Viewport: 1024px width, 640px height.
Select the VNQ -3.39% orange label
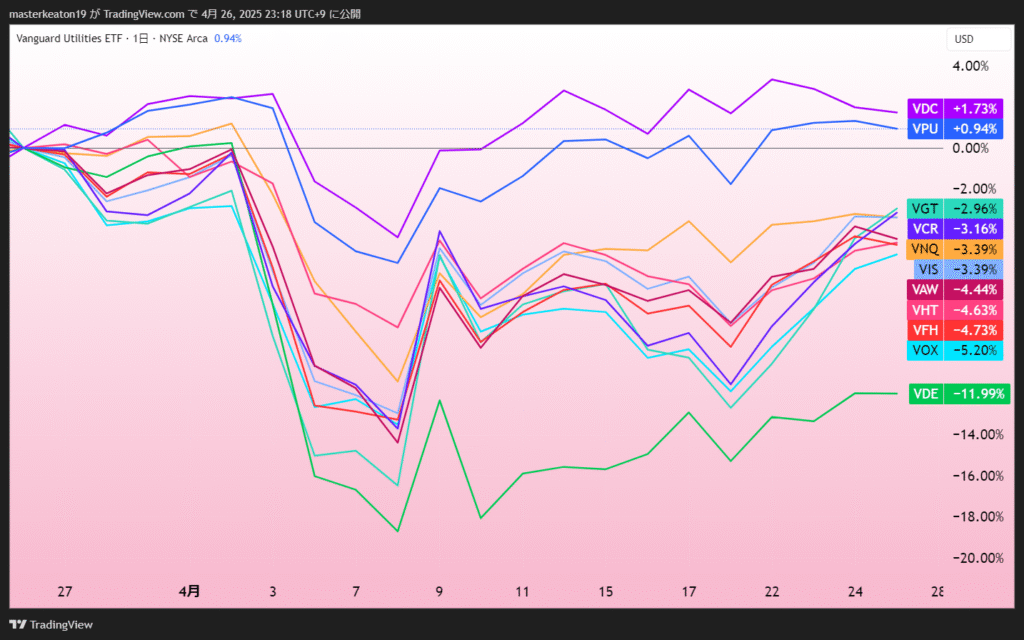955,248
